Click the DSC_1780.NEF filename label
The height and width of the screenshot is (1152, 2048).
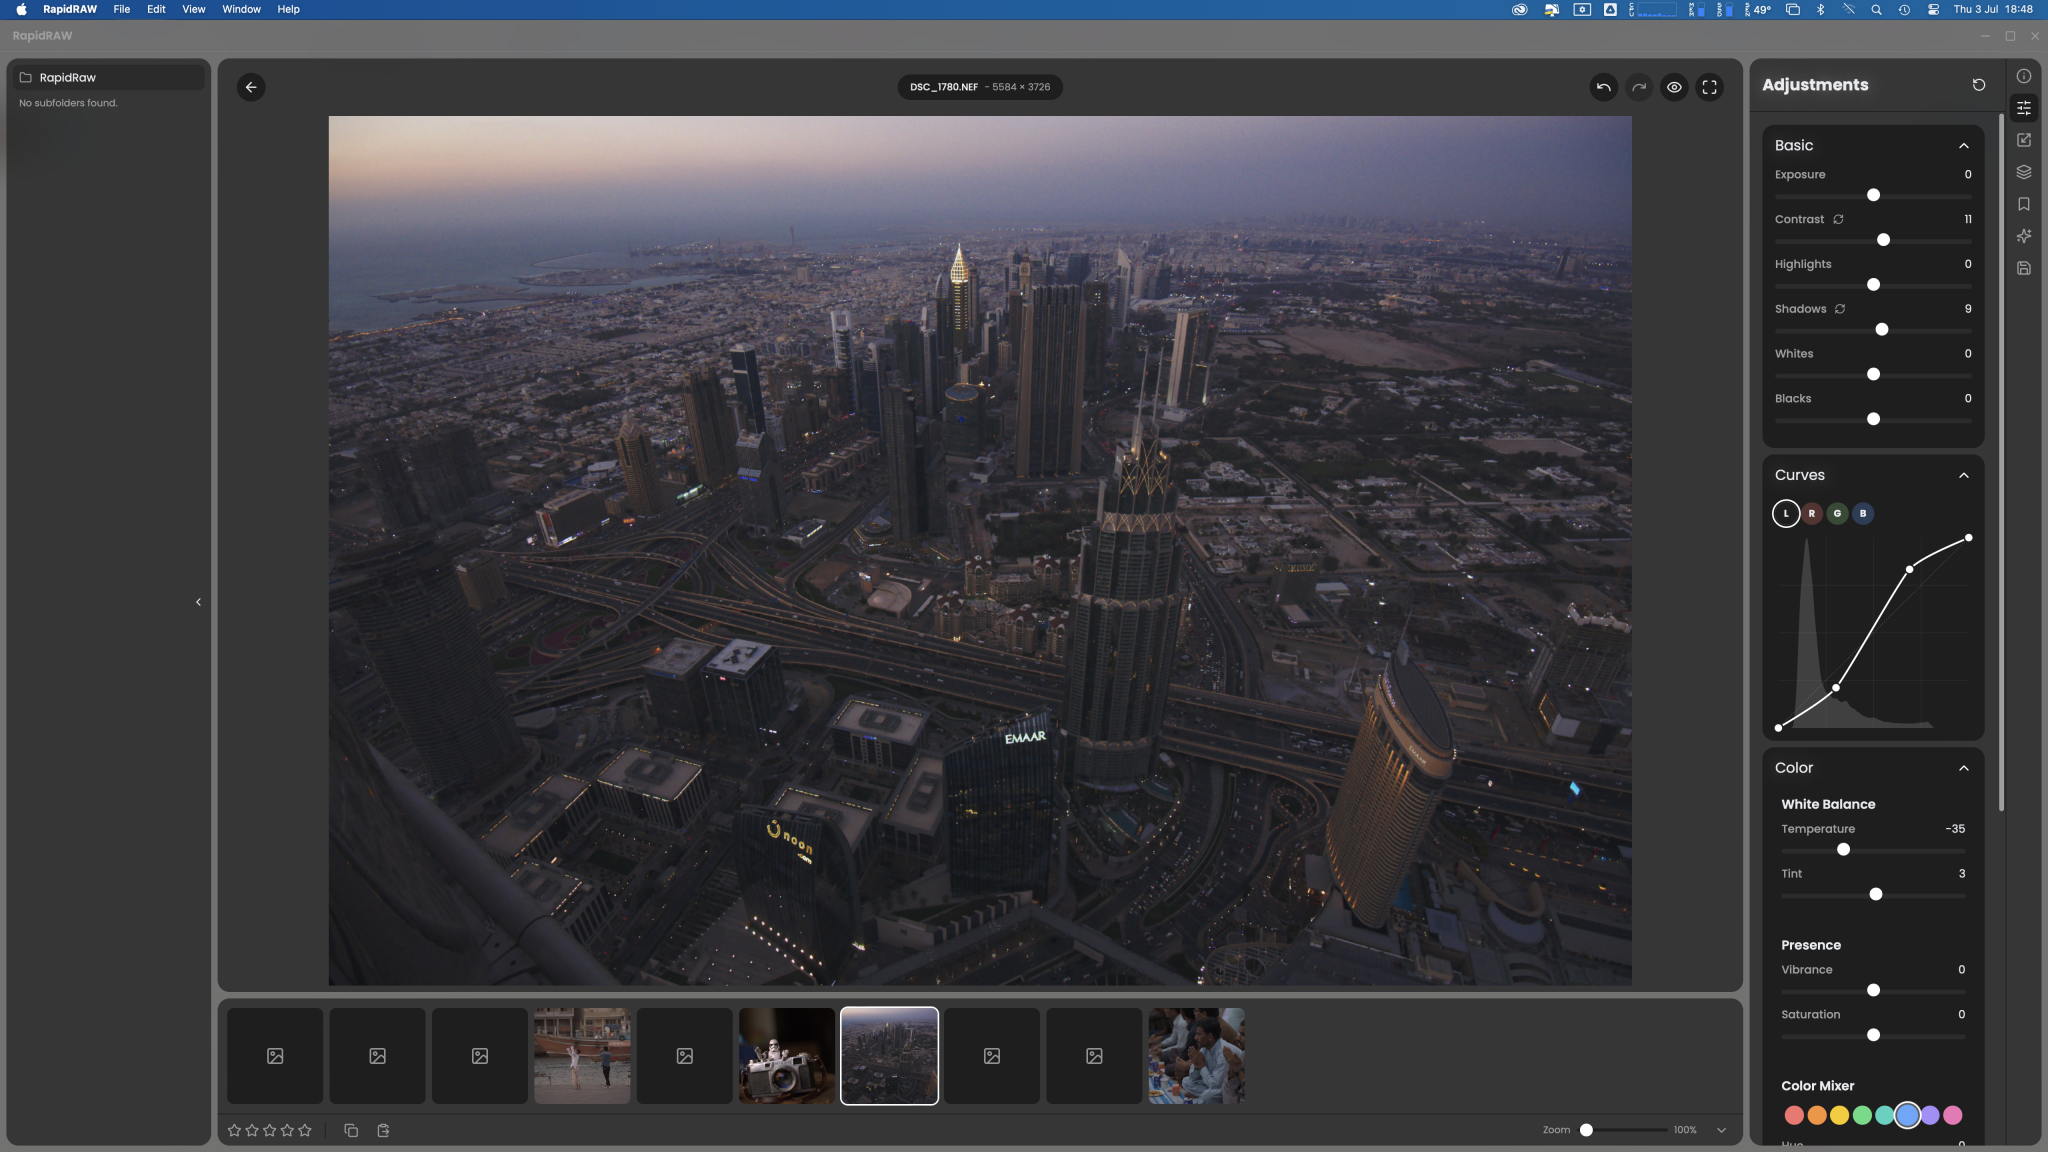point(944,87)
